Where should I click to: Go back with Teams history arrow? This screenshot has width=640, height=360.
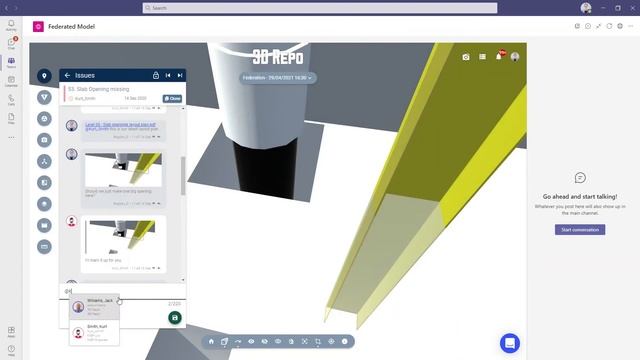pyautogui.click(x=6, y=8)
